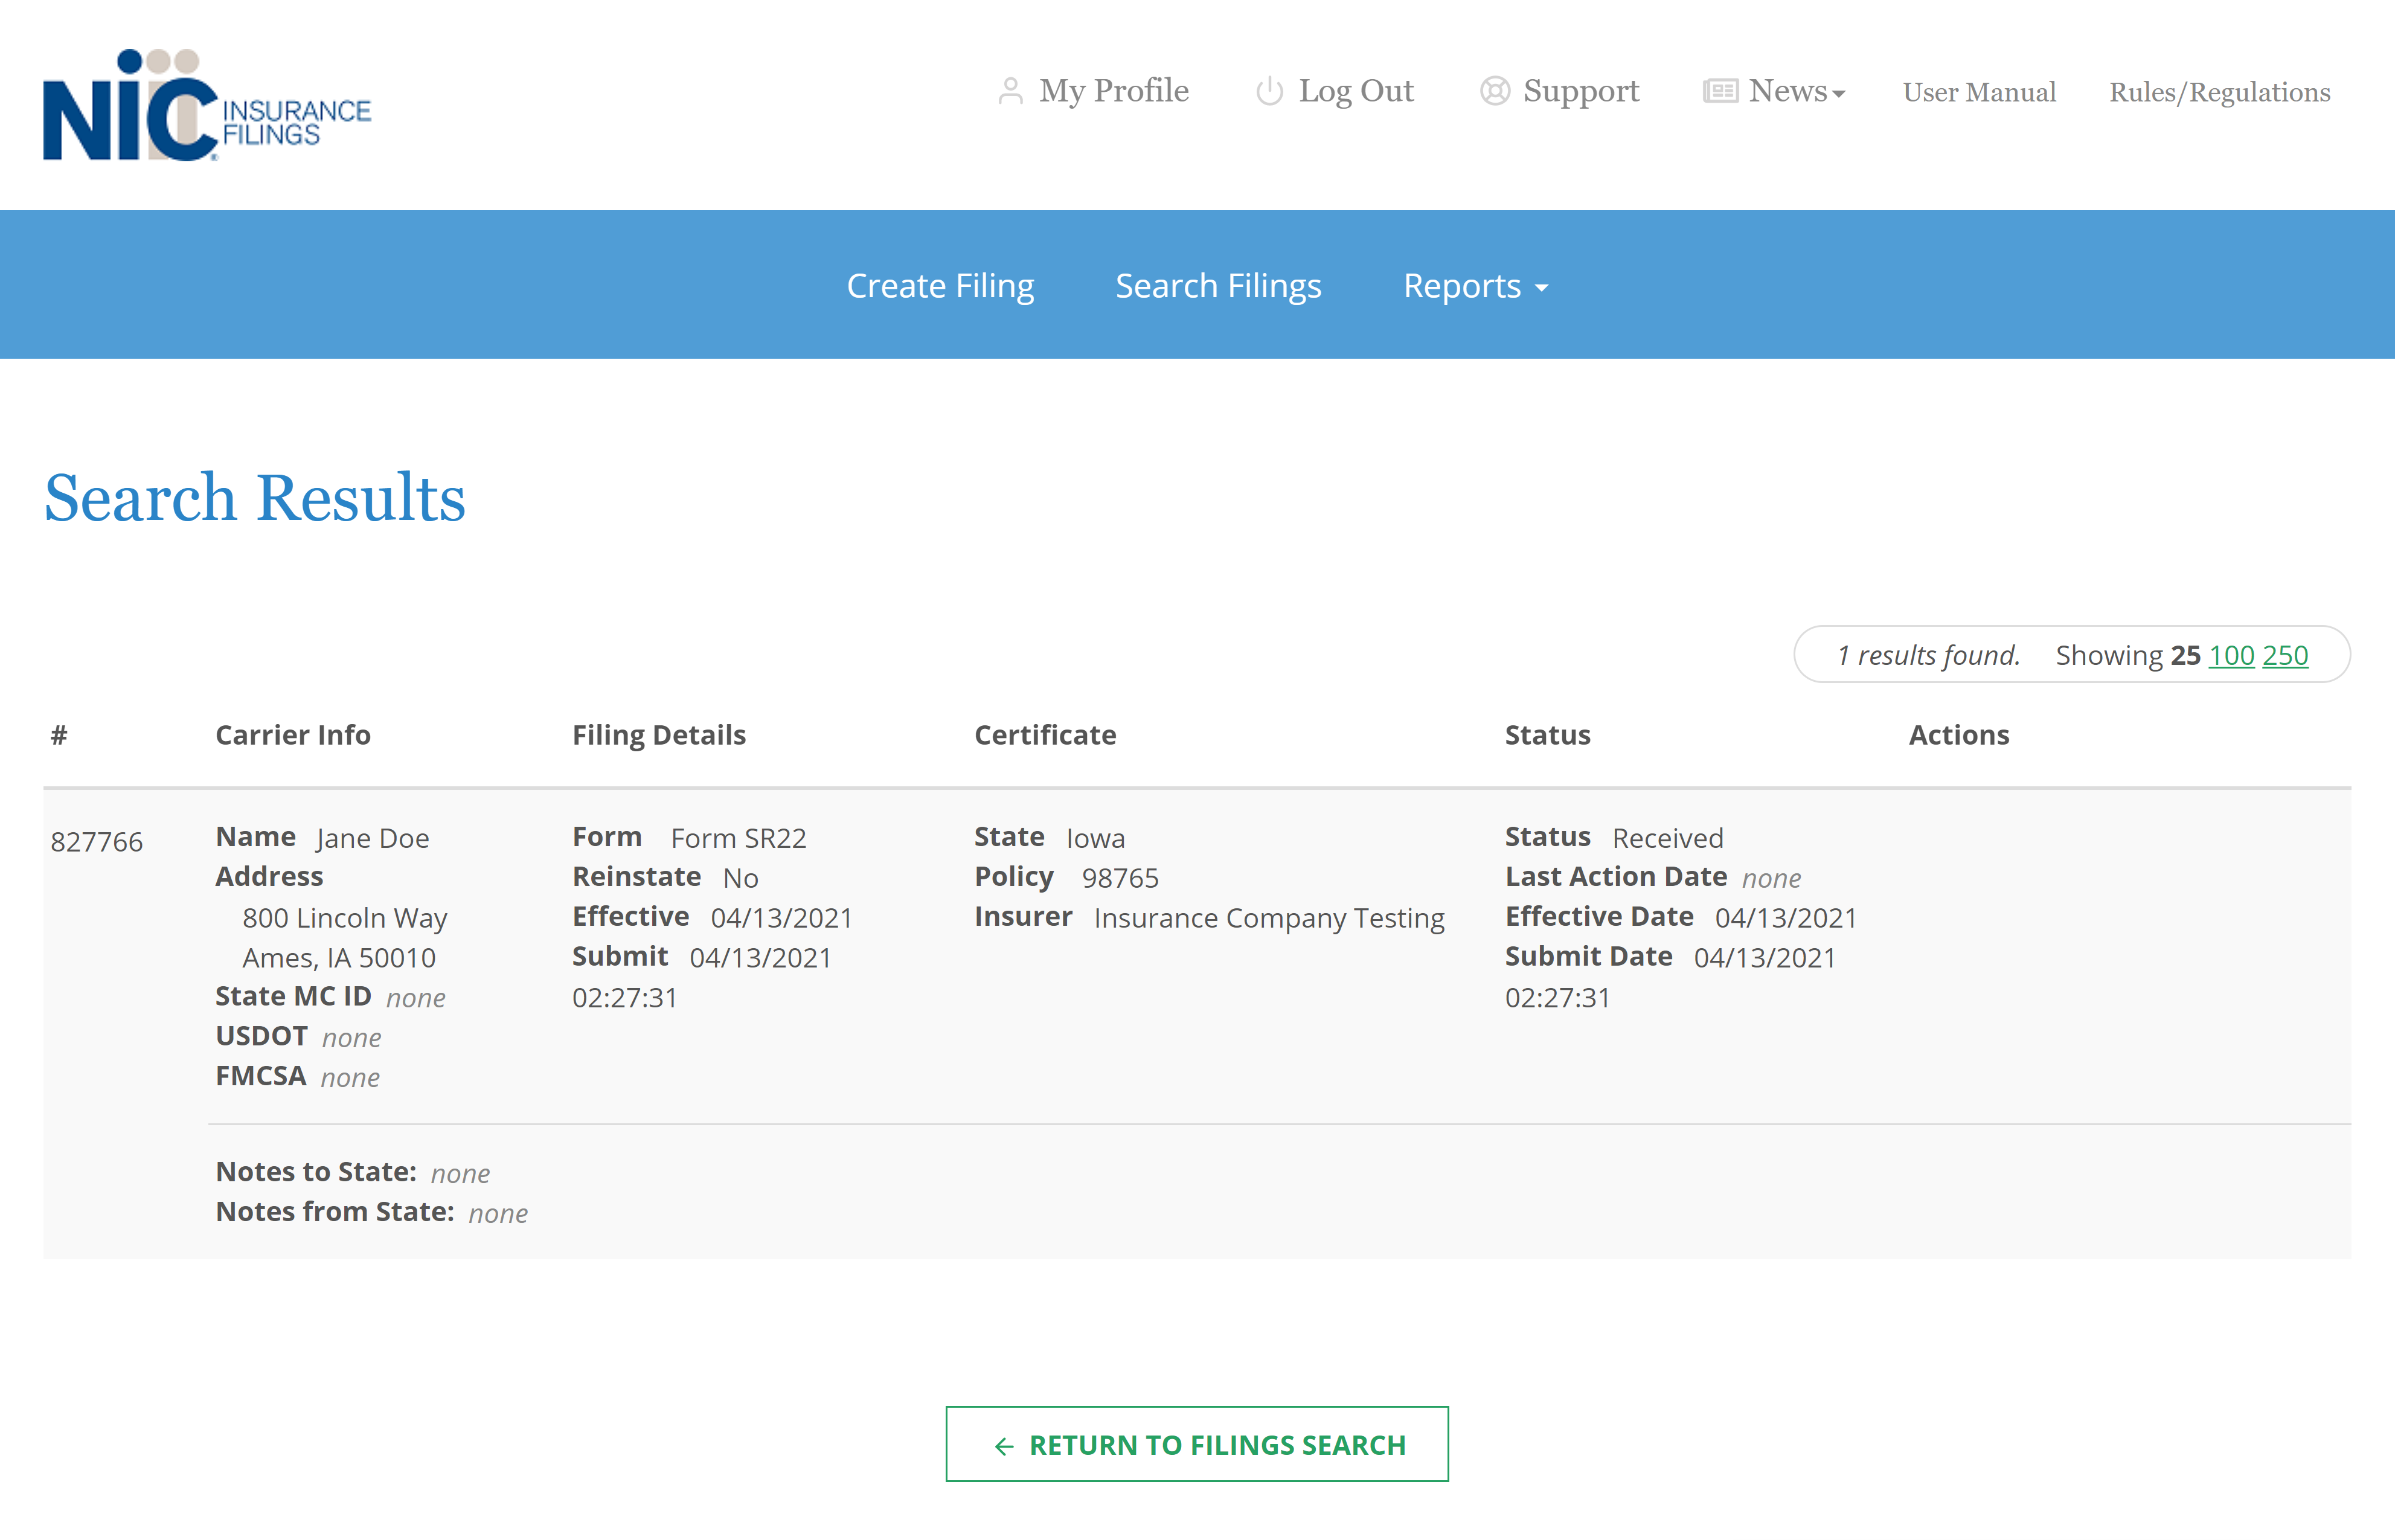Click the newspaper icon beside News
2395x1540 pixels.
click(x=1720, y=91)
